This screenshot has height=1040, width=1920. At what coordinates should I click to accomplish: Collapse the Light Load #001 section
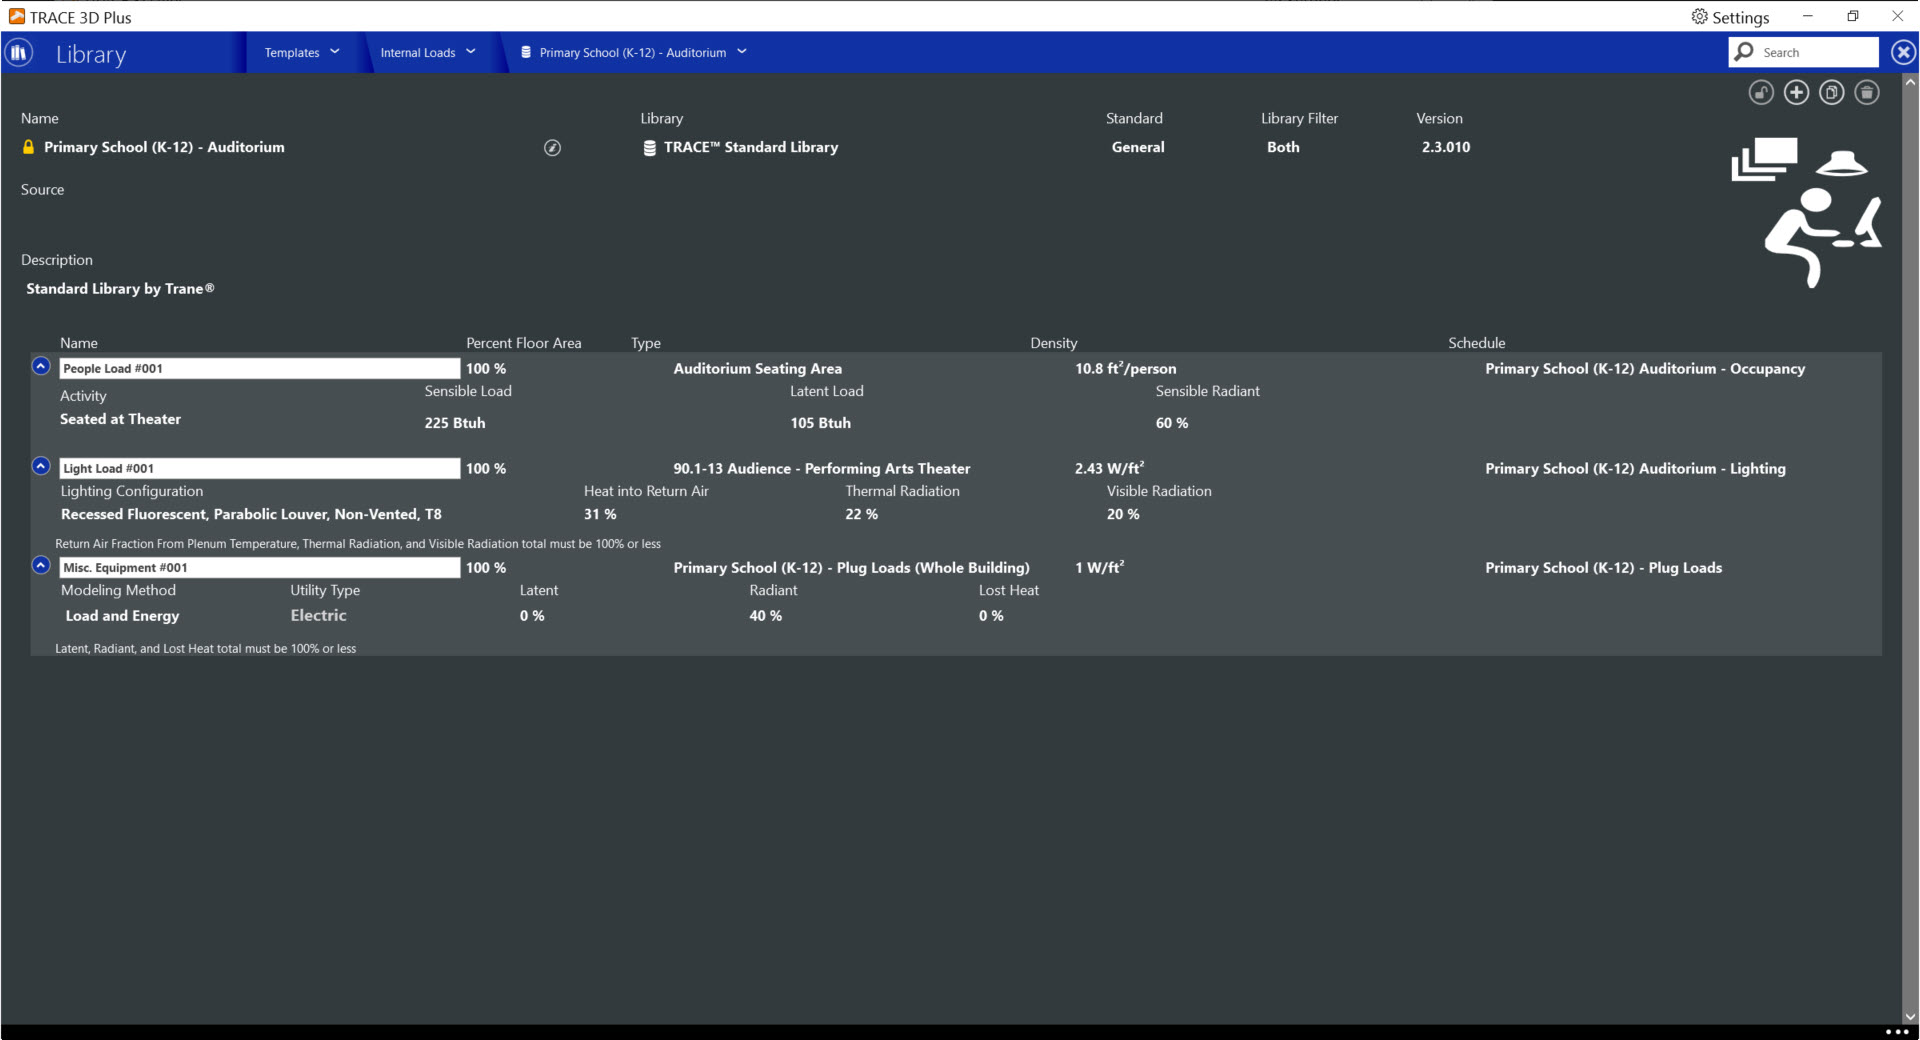40,465
